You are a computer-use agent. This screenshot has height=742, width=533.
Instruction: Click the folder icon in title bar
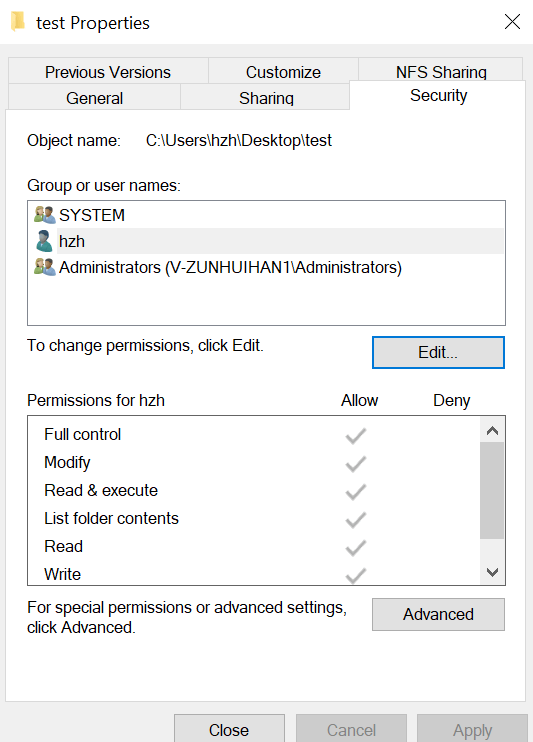[18, 21]
